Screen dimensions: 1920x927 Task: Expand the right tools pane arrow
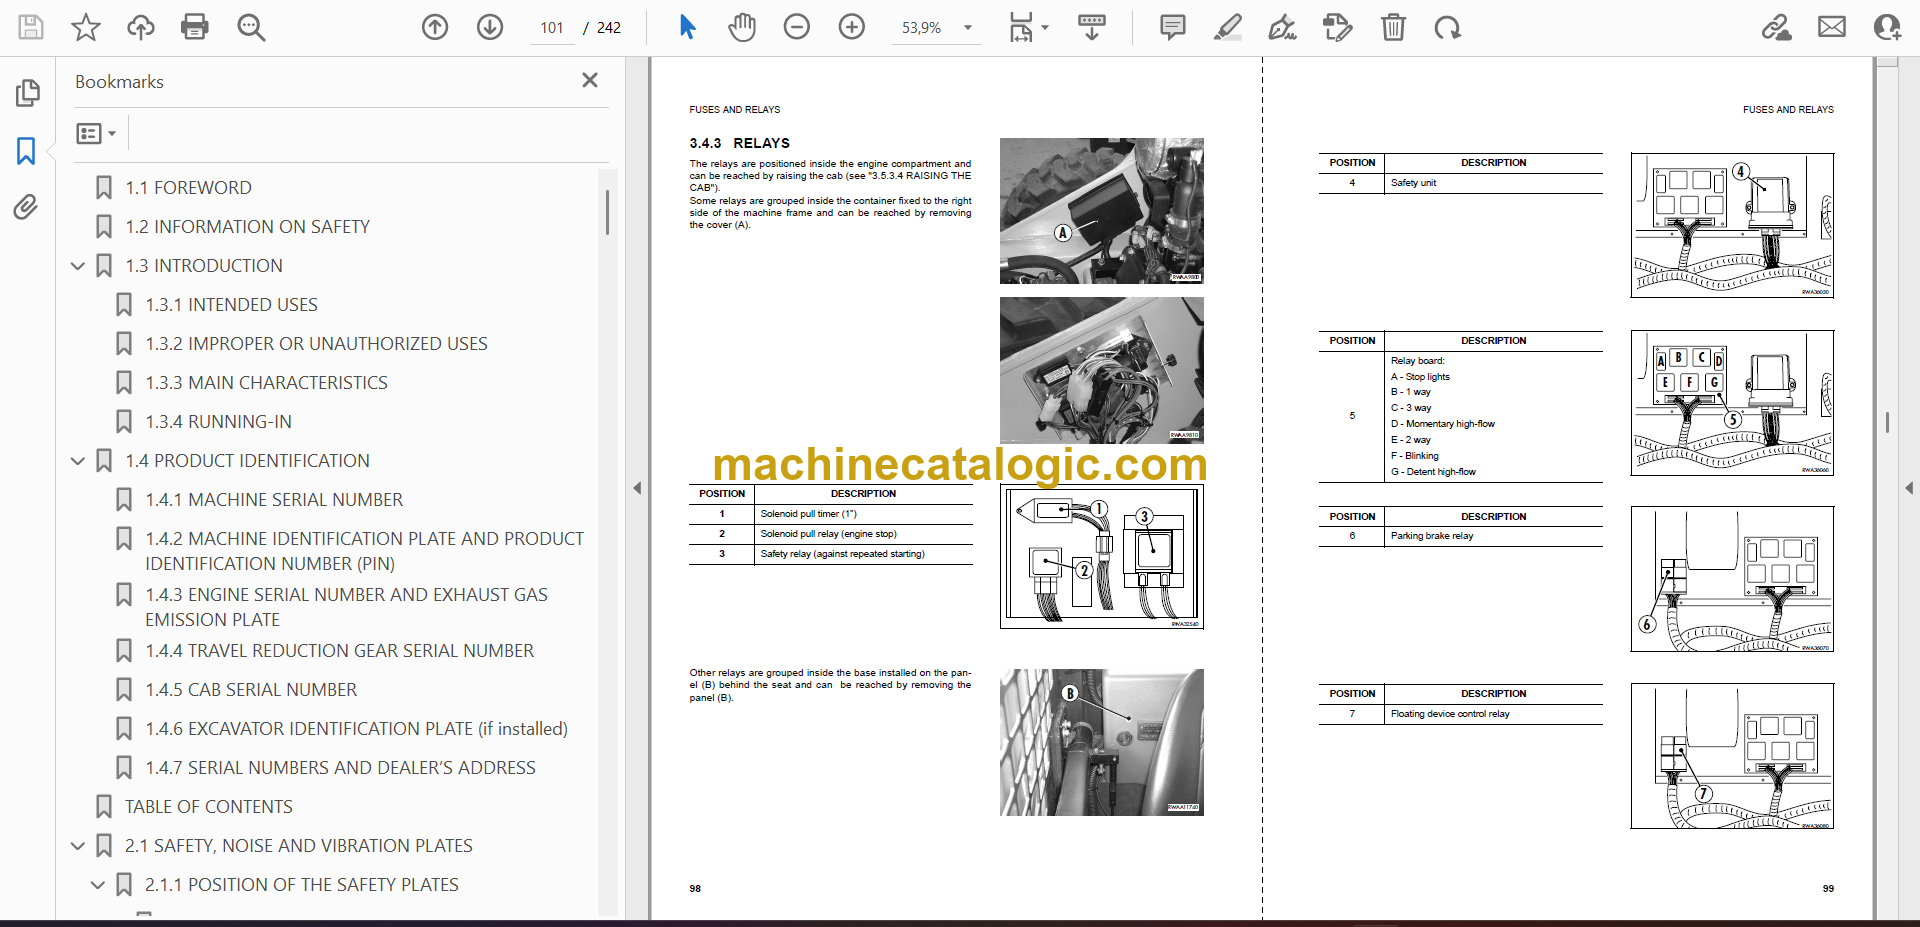coord(1909,488)
